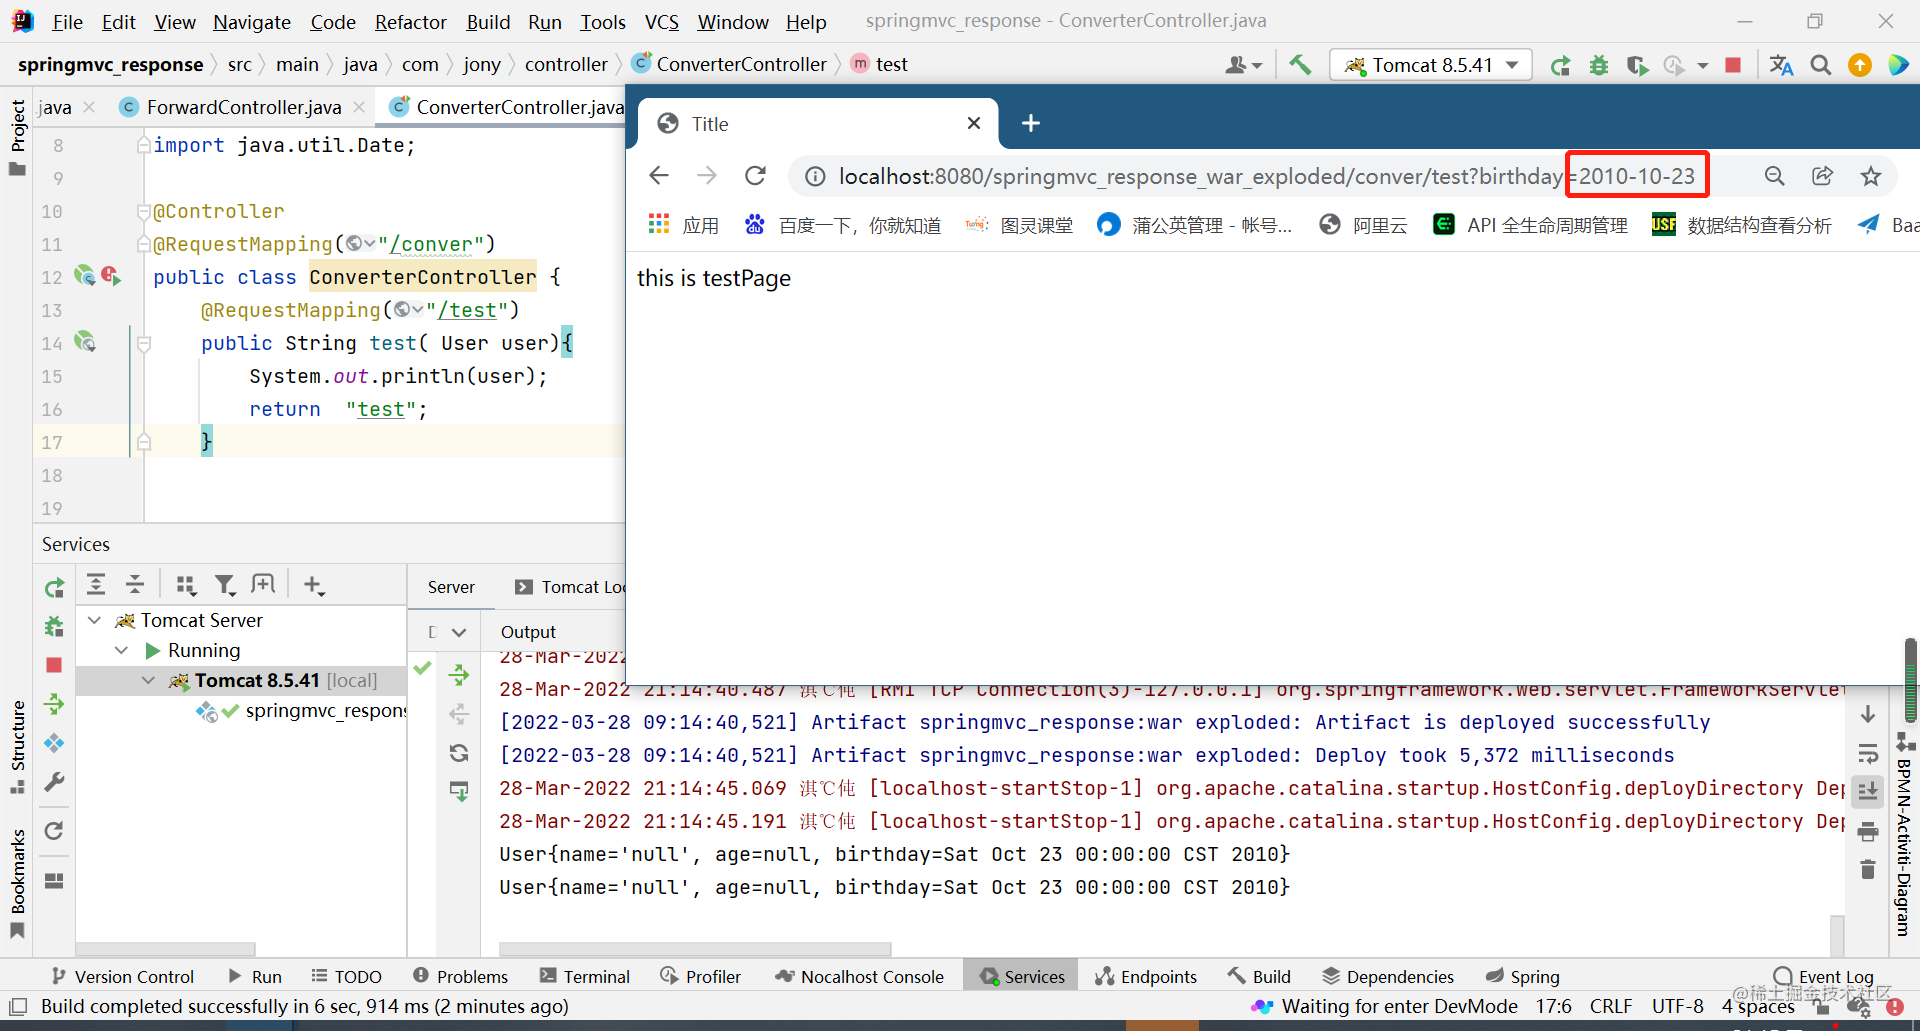Collapse the Tomcat 8.5.41 [local] node
Viewport: 1920px width, 1031px height.
point(149,680)
